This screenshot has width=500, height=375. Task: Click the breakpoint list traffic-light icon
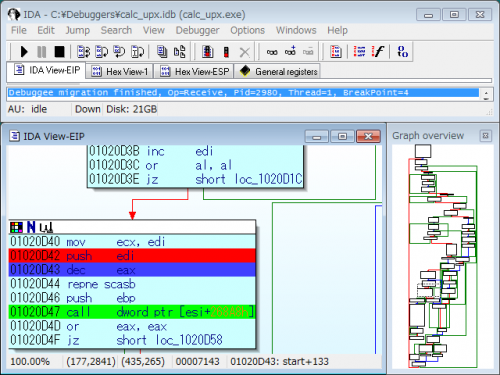(208, 52)
